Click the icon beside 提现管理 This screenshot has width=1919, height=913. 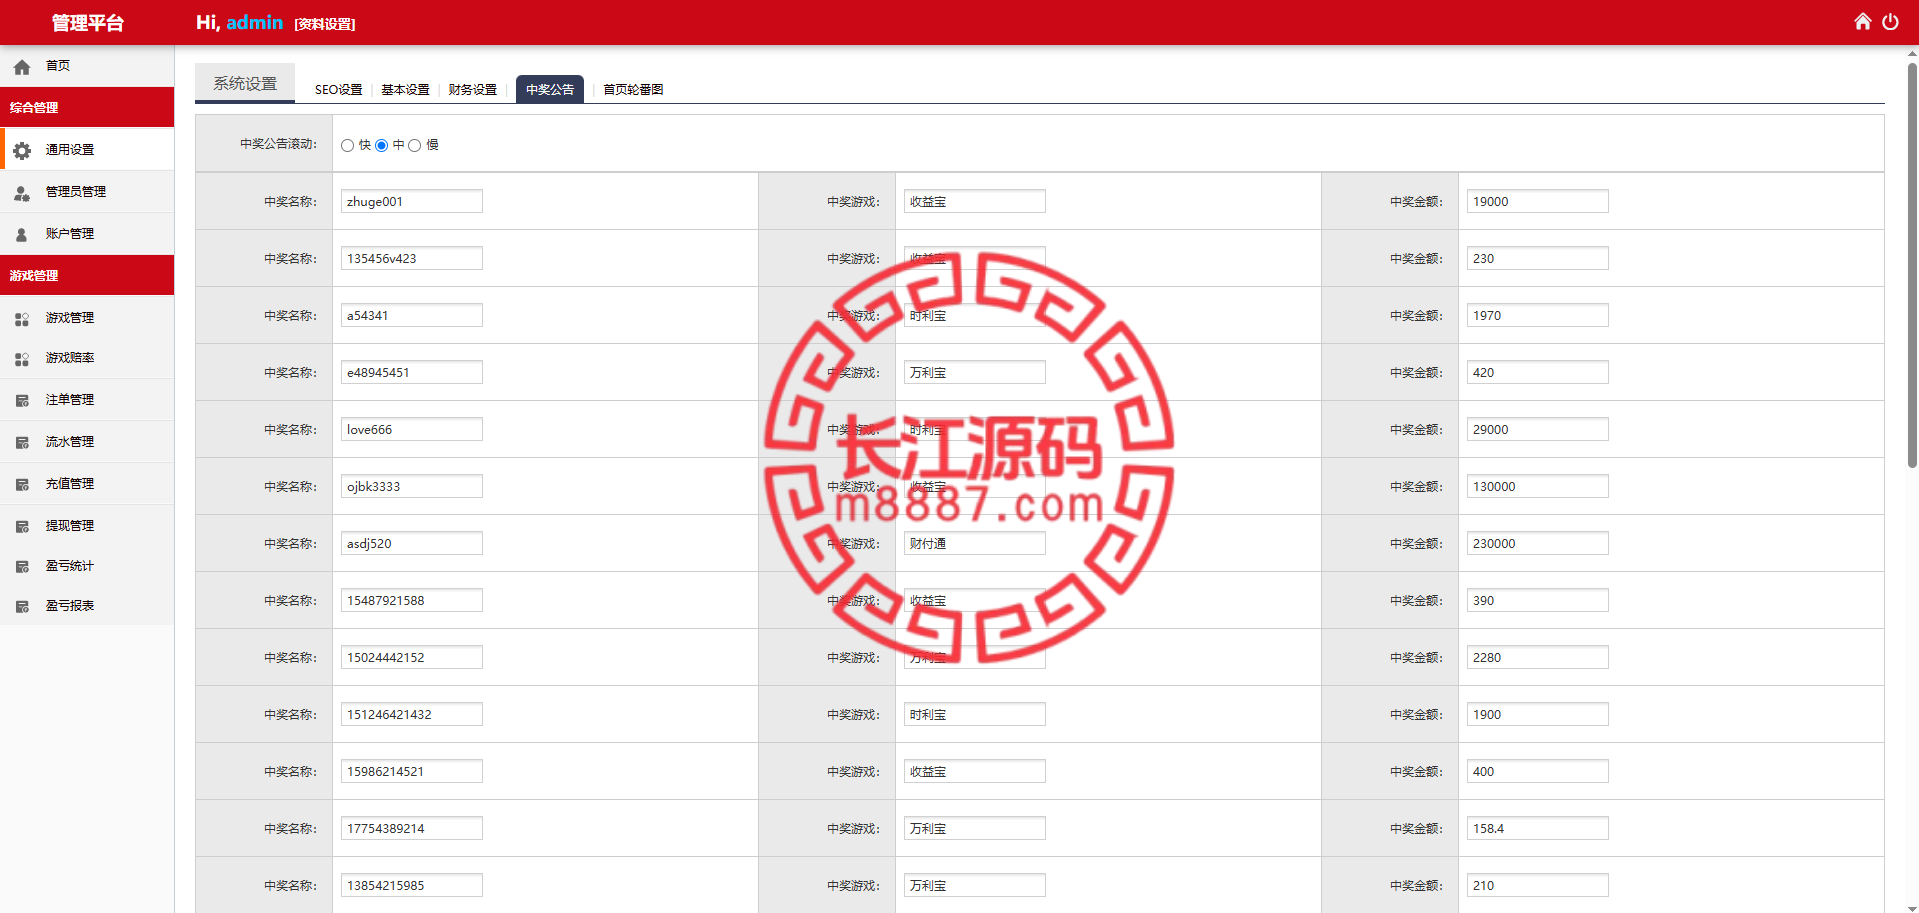[22, 527]
